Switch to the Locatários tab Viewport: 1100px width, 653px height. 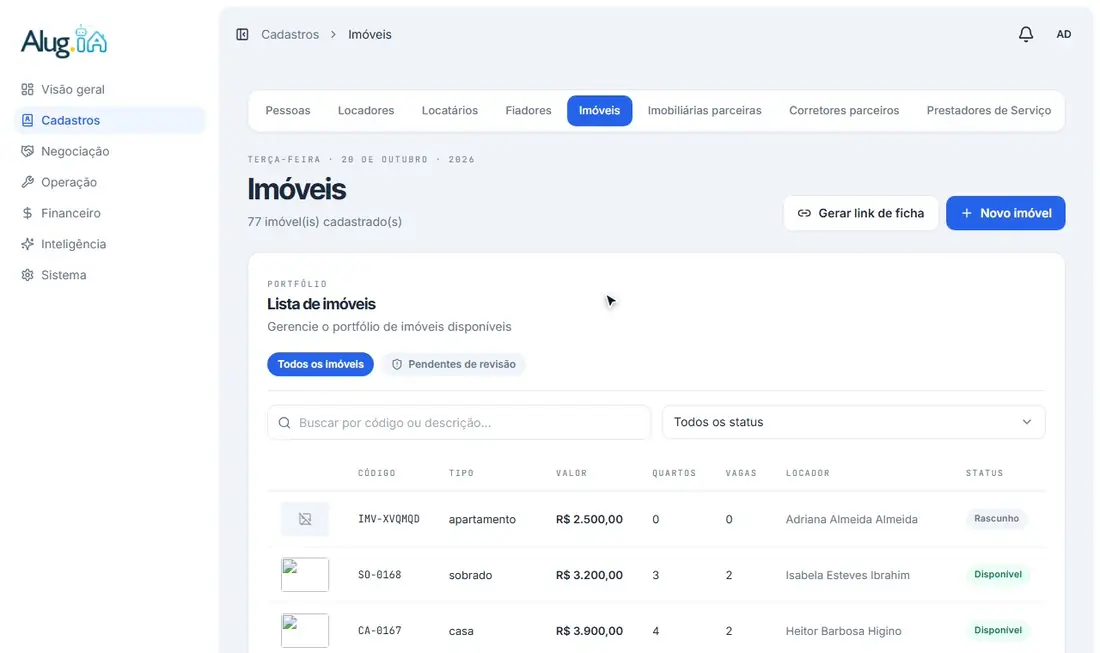(x=450, y=110)
